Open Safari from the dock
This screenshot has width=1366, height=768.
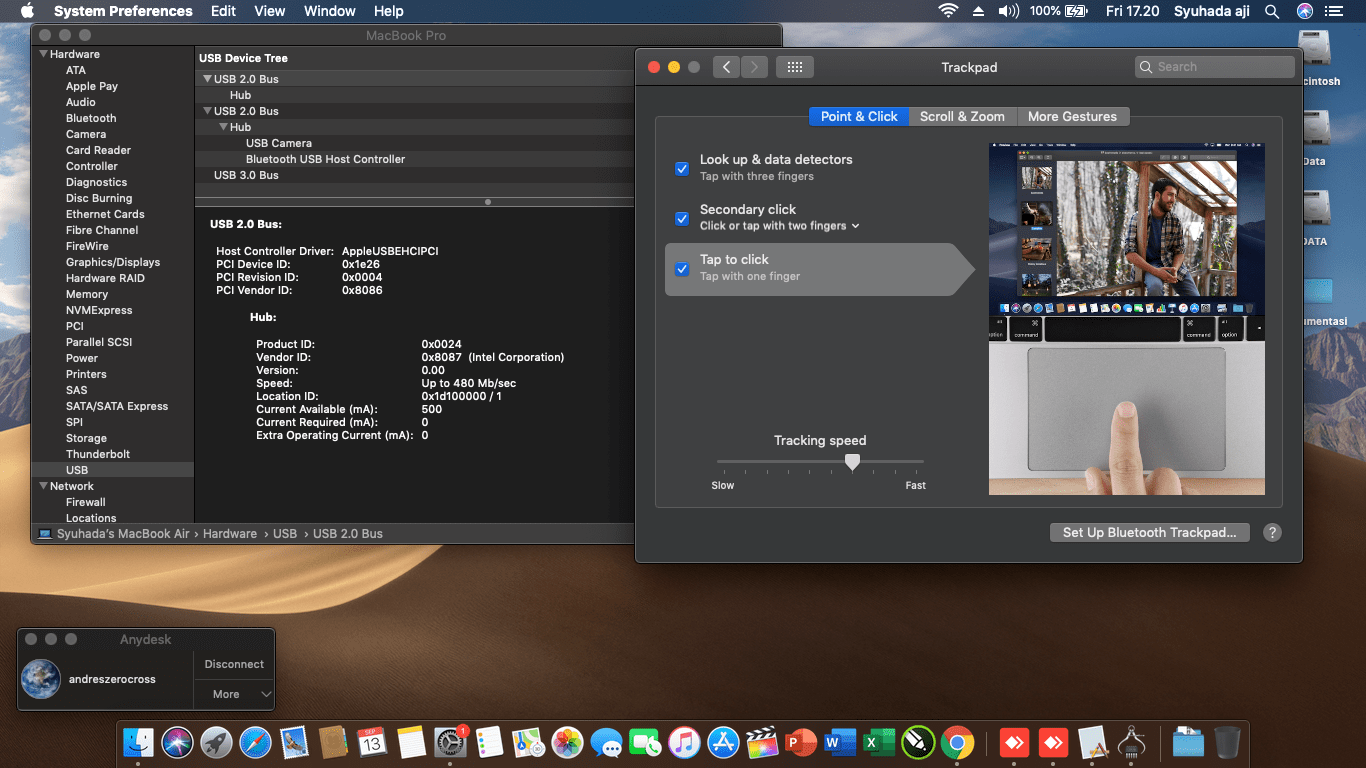point(255,743)
